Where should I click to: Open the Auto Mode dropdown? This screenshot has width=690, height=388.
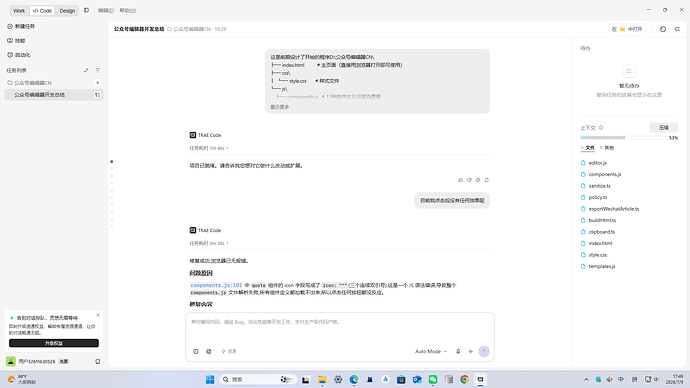(x=431, y=351)
